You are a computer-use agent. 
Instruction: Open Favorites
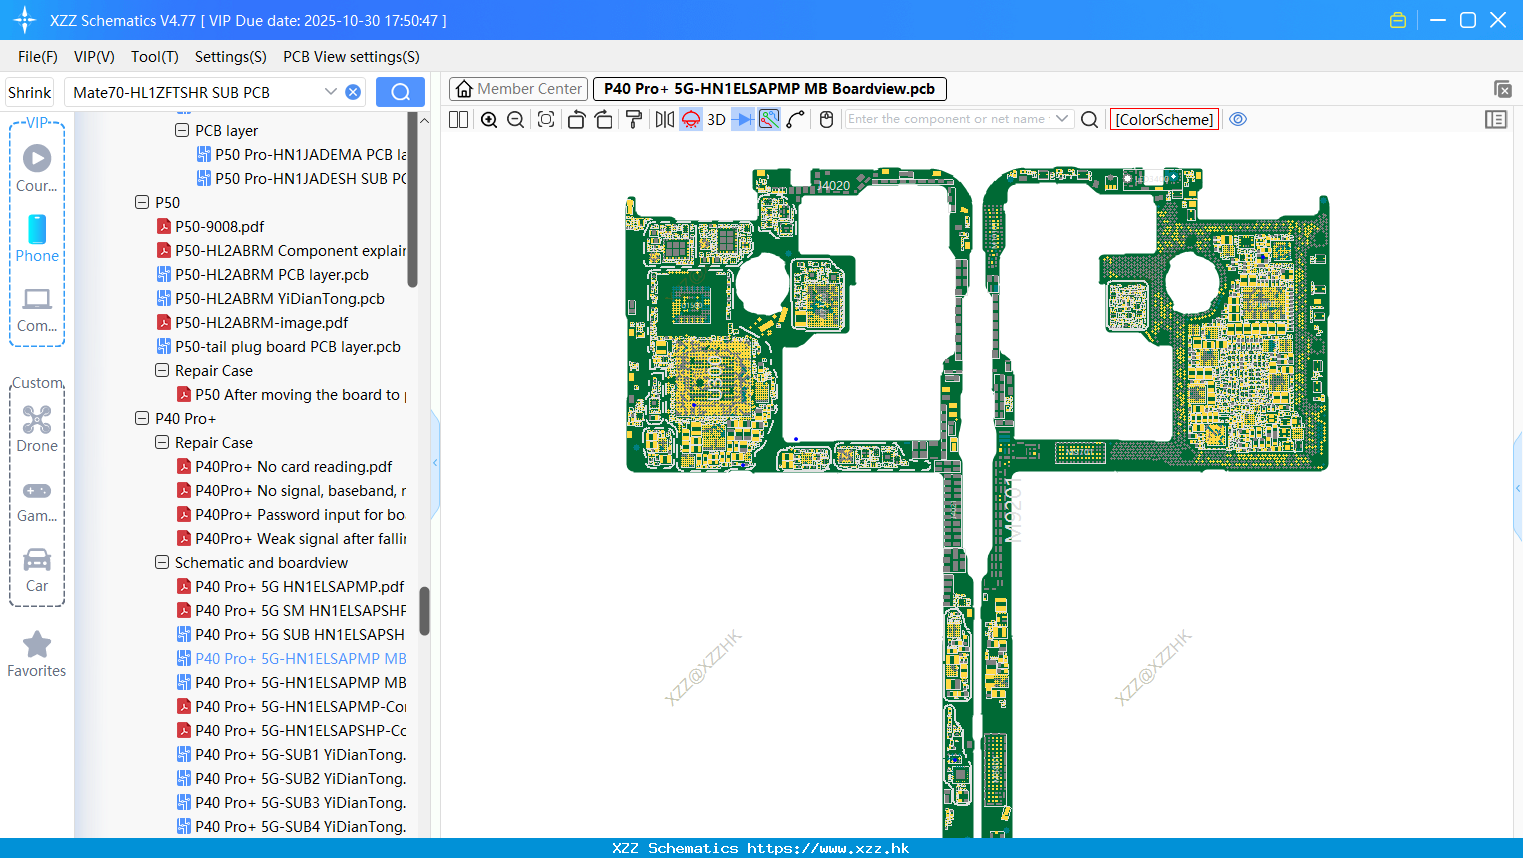click(x=37, y=654)
